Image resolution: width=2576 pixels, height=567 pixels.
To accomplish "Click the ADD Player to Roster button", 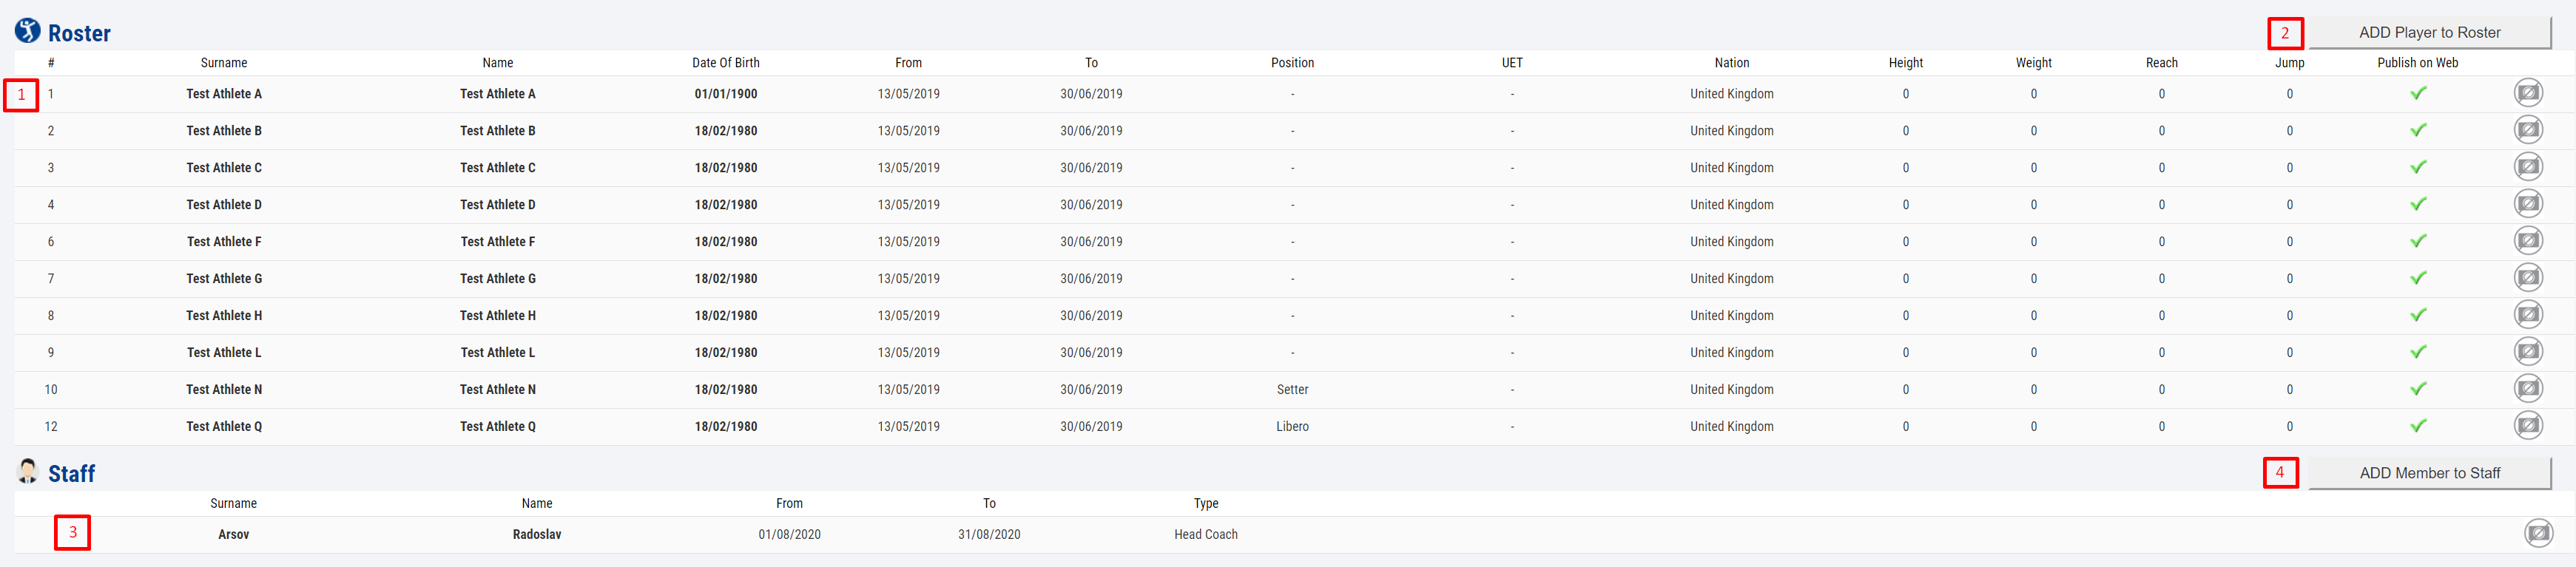I will [2429, 33].
